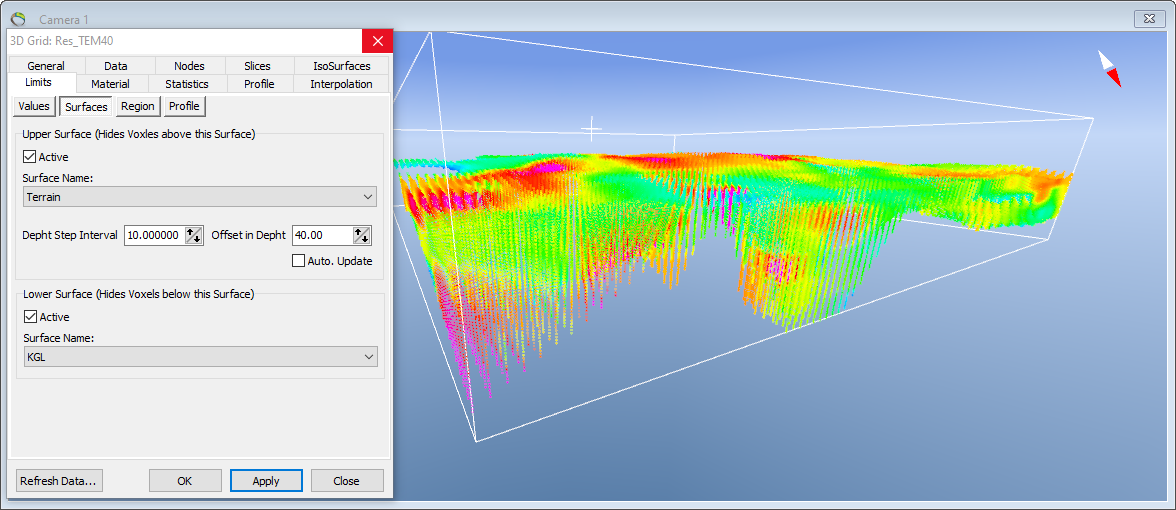
Task: Click the Offset in Depth spinner arrows
Action: (362, 235)
